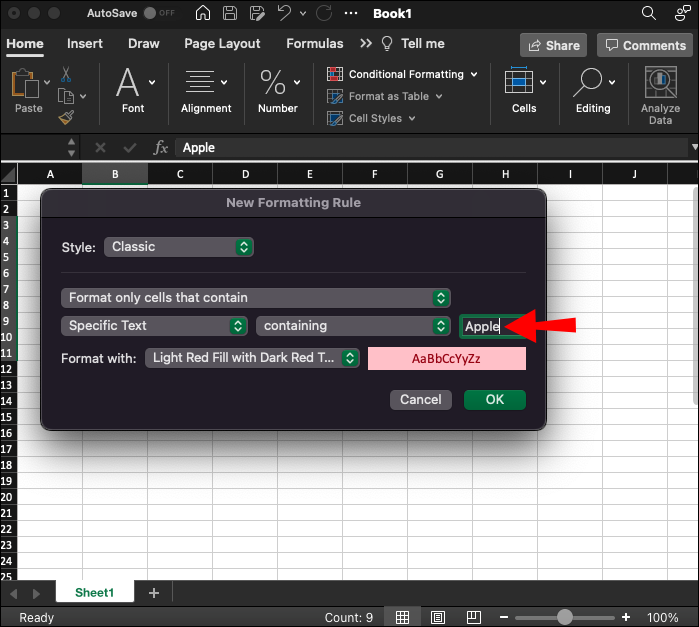Open the Style Classic dropdown
Screen dimensions: 699x627
coord(178,247)
